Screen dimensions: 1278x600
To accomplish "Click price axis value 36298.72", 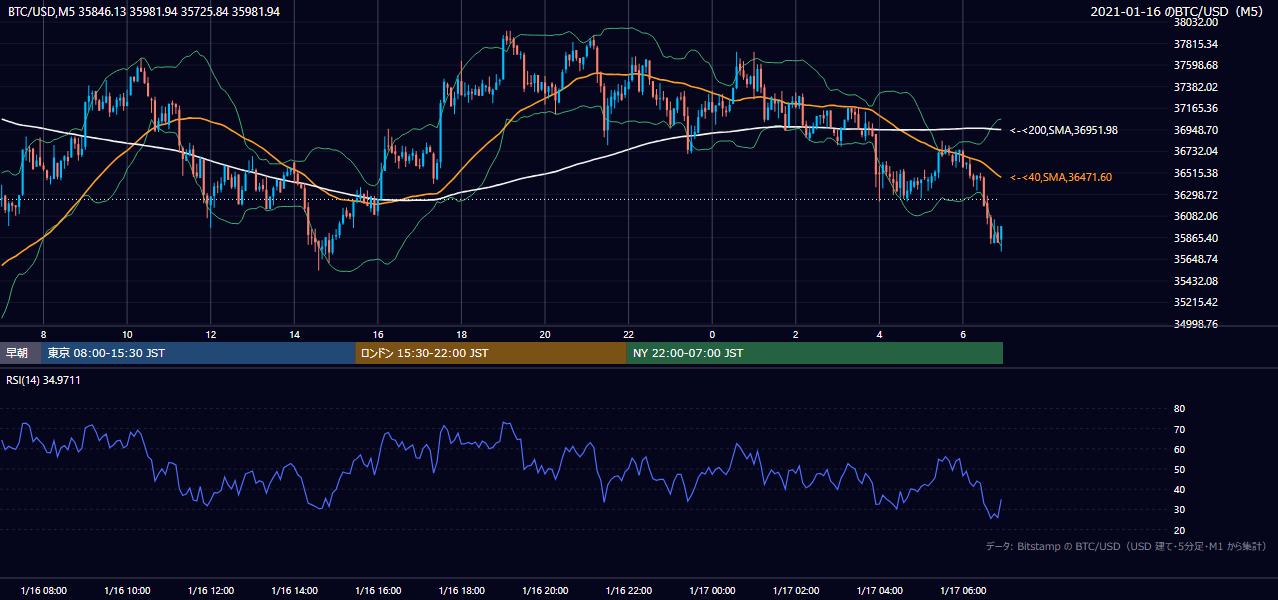I will click(1196, 195).
